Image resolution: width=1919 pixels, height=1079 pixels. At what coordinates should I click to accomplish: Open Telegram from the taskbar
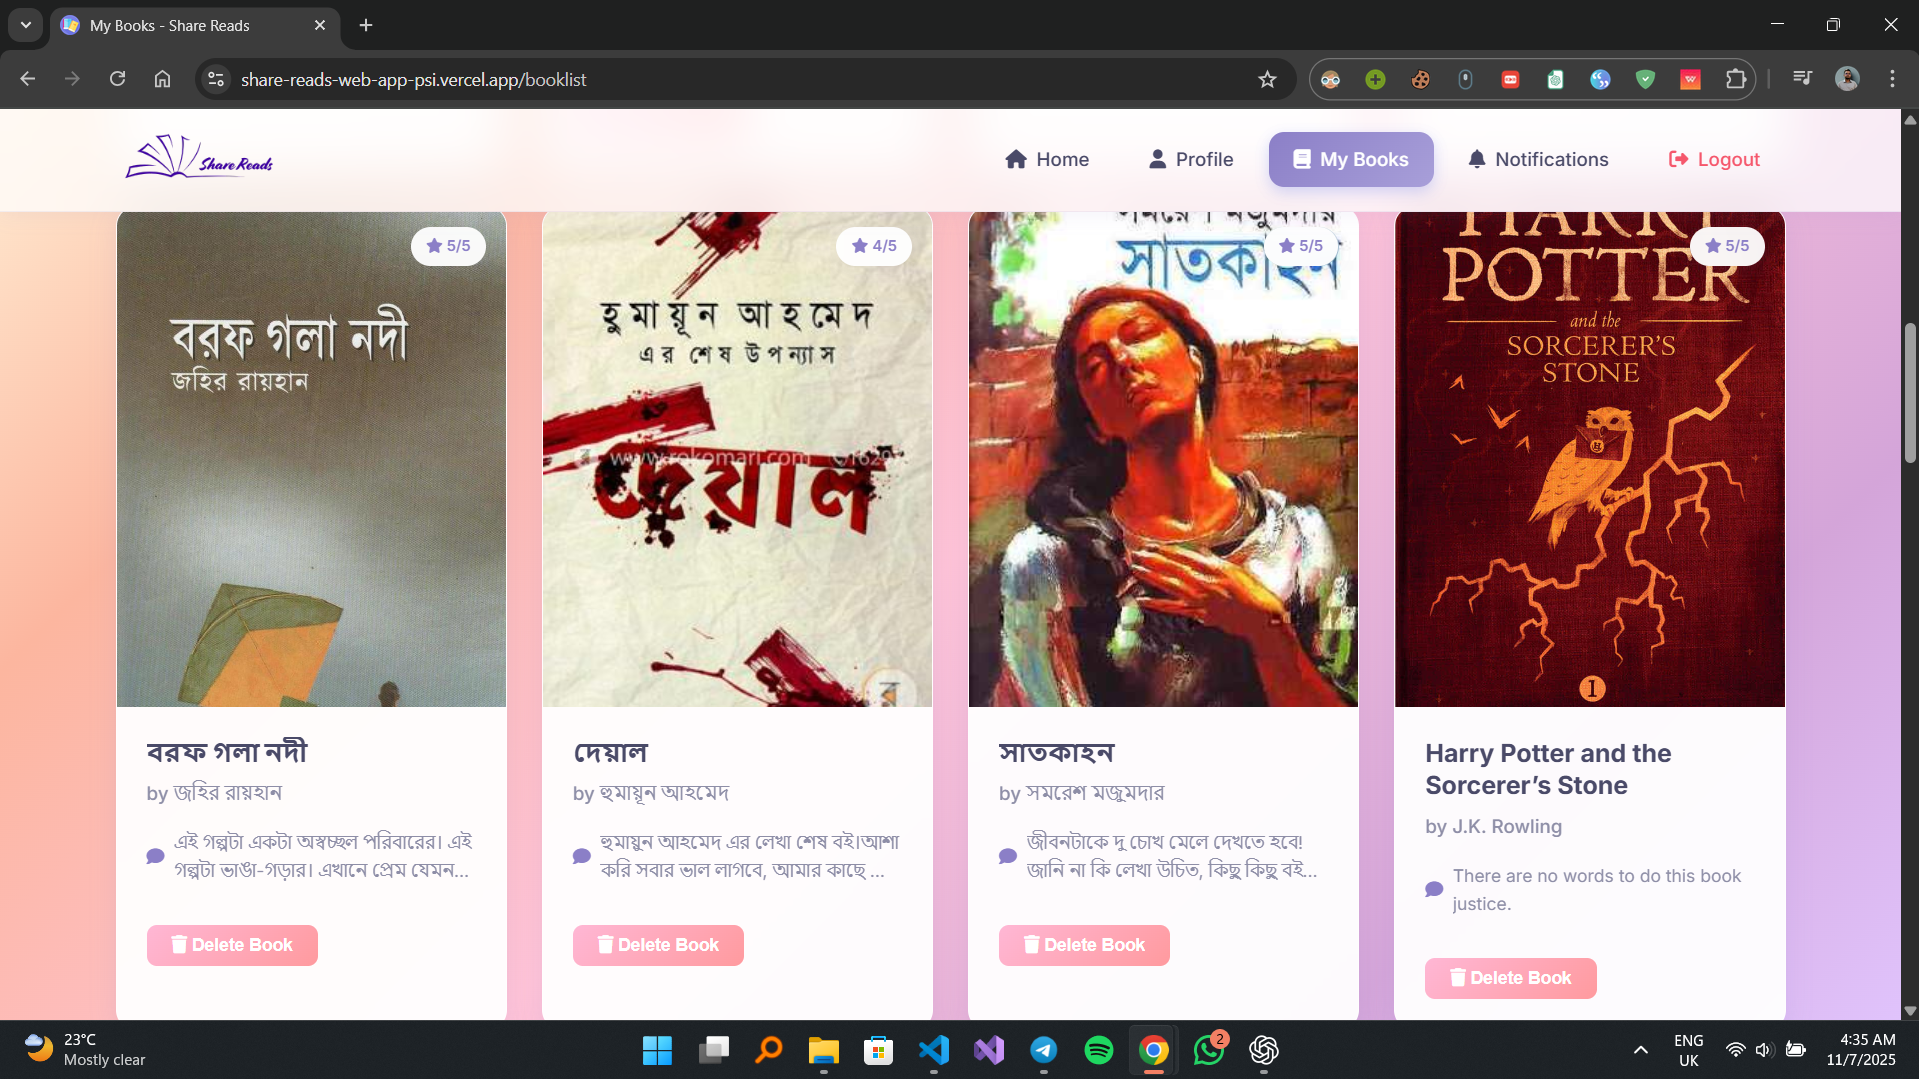1043,1051
